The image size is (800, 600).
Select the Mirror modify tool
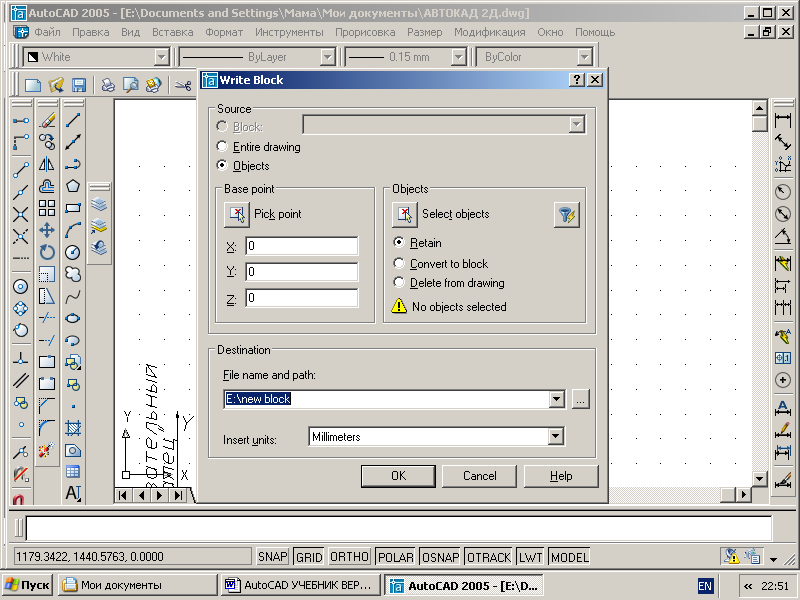point(47,164)
